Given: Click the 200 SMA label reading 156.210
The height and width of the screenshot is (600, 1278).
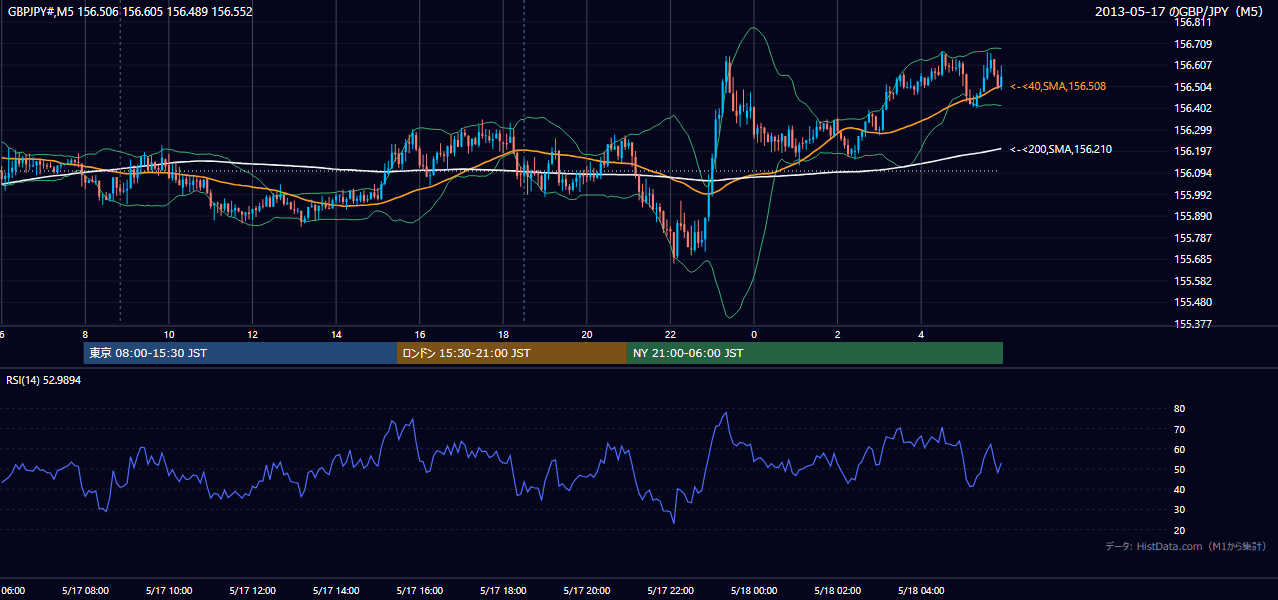Looking at the screenshot, I should [x=1061, y=149].
